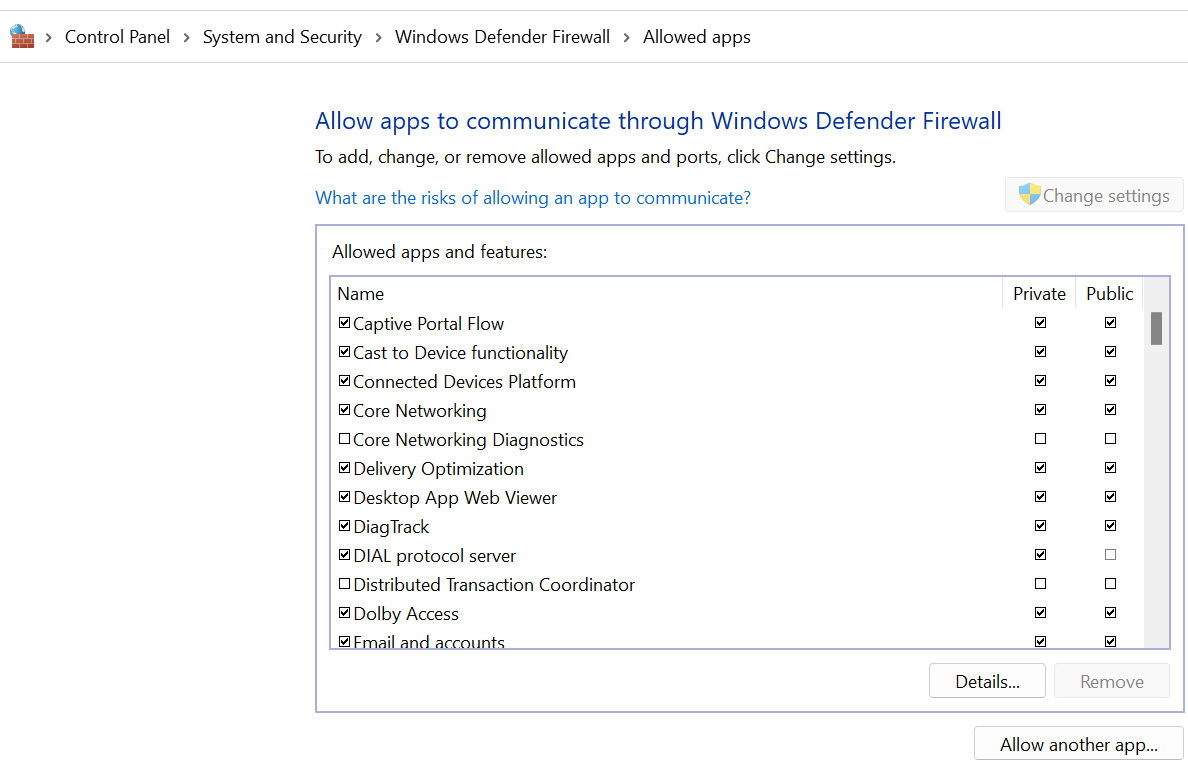The width and height of the screenshot is (1188, 760).
Task: Expand chevron after System and Security breadcrumb
Action: point(377,36)
